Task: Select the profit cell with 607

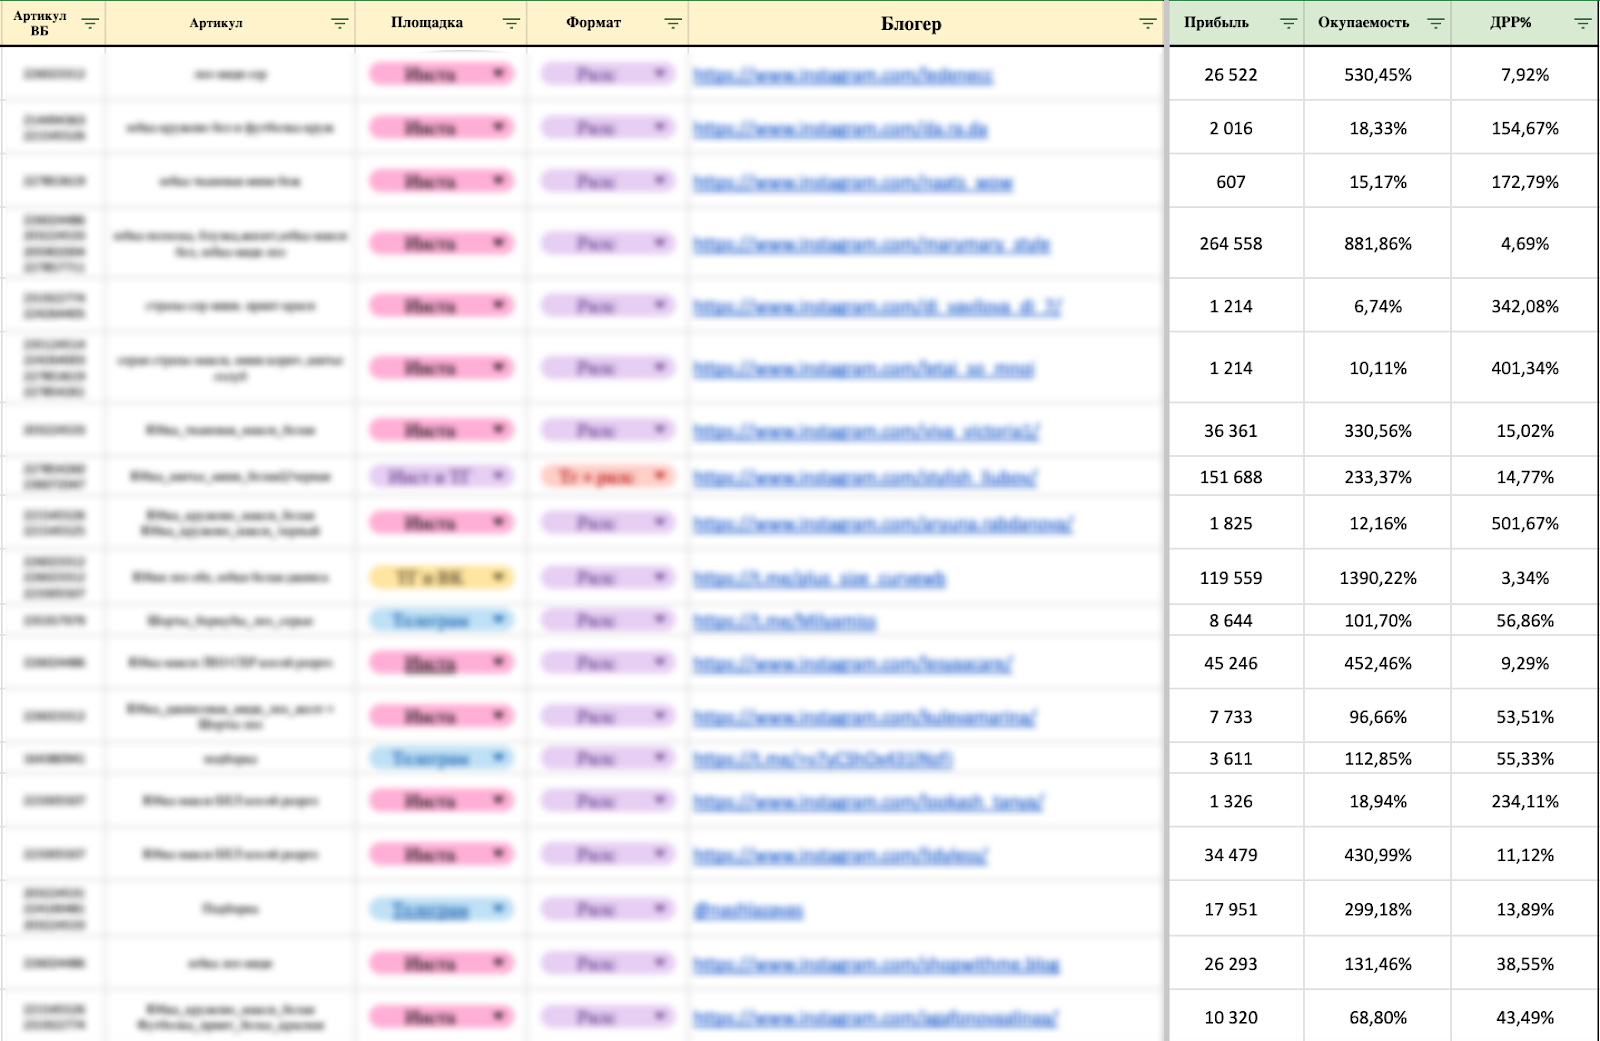Action: point(1231,182)
